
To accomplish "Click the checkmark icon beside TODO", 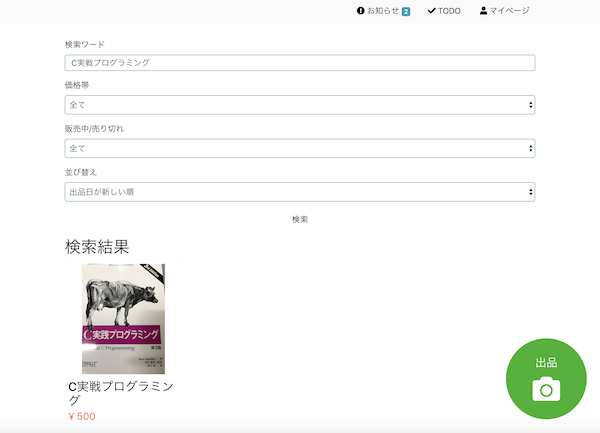I will click(x=431, y=11).
